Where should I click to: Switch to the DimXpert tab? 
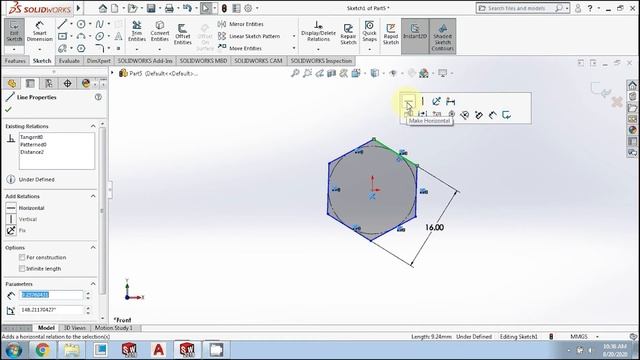tap(98, 61)
